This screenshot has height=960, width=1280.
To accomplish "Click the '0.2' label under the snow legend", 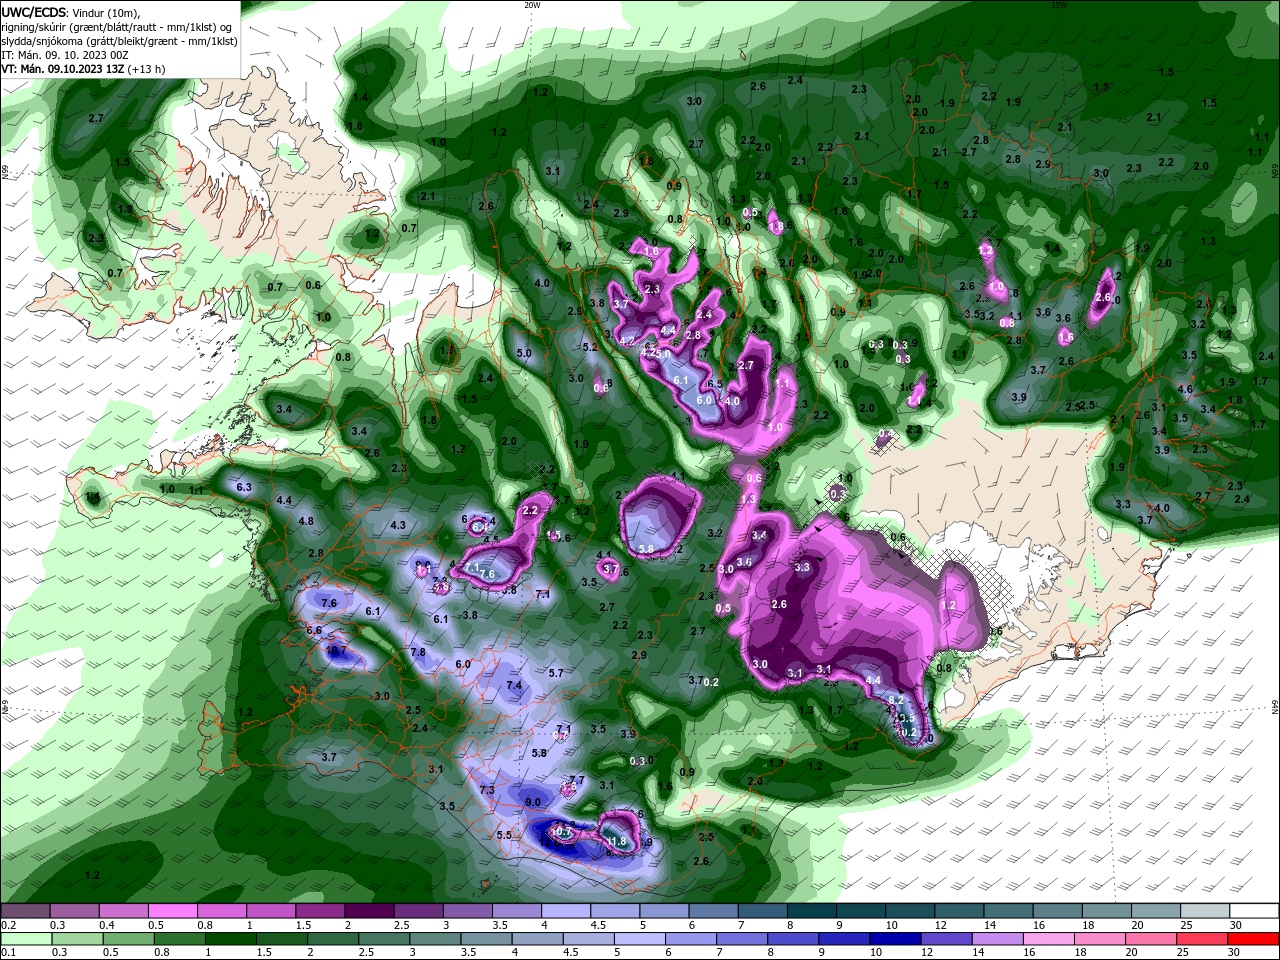I will [8, 924].
